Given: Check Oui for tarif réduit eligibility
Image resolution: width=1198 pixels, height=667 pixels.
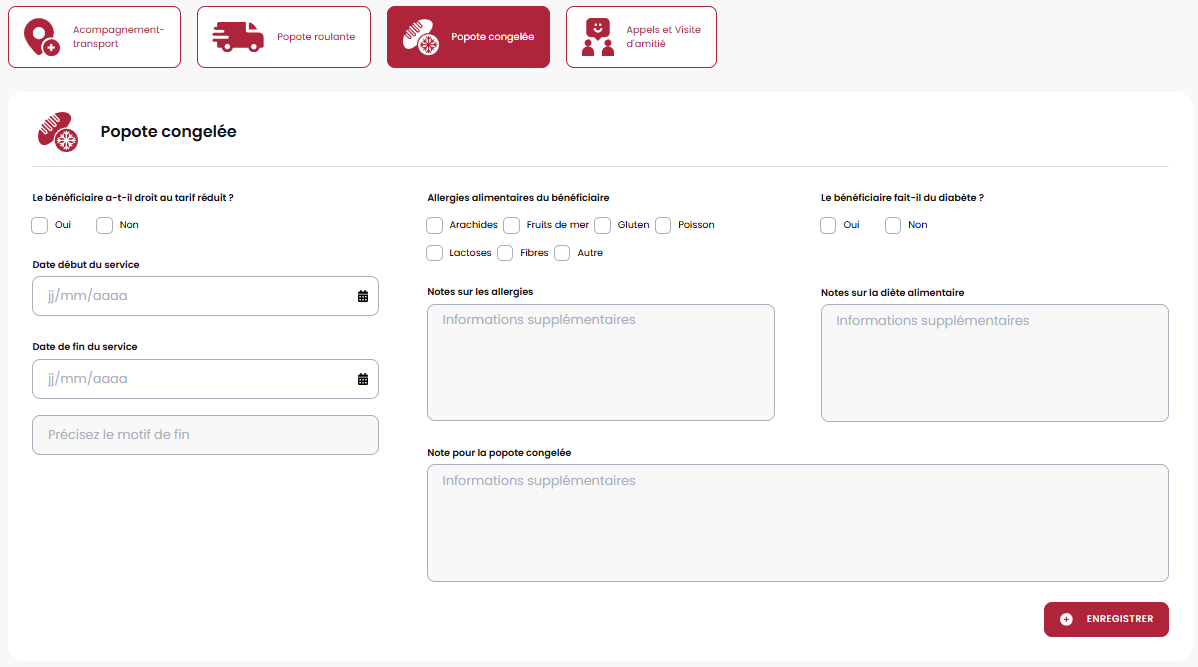Looking at the screenshot, I should (40, 225).
